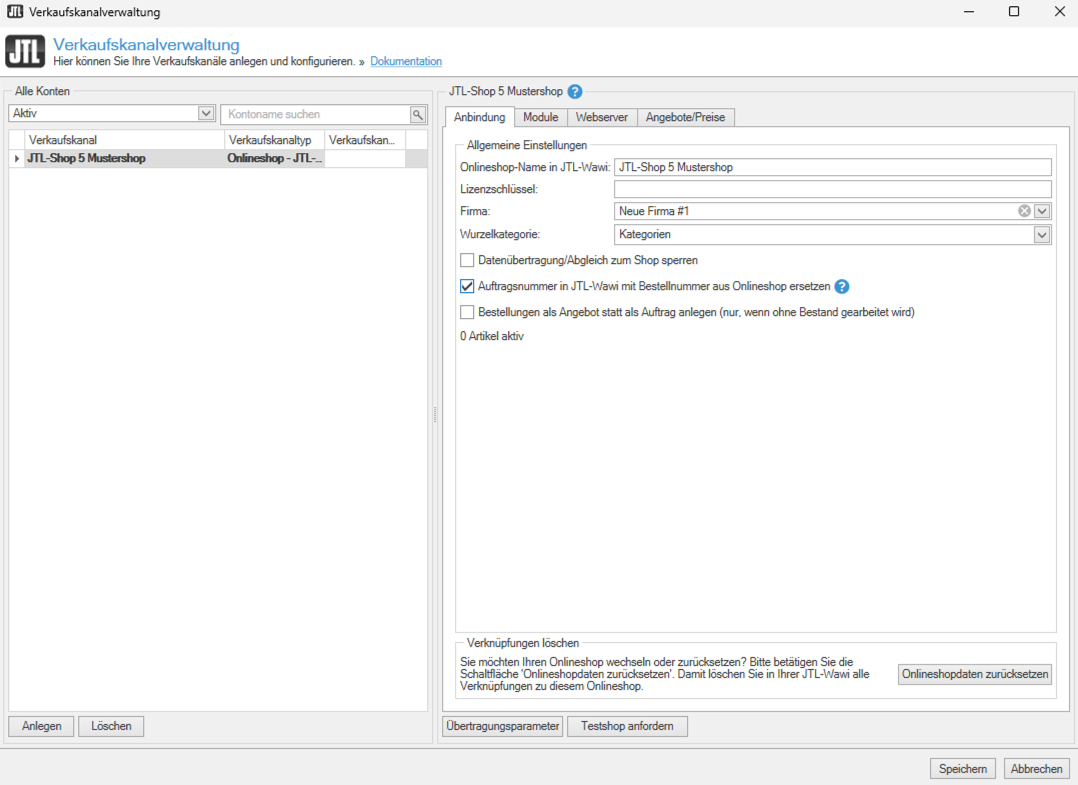1078x785 pixels.
Task: Click the Onlineshop-Name in JTL-Wawi field
Action: point(833,167)
